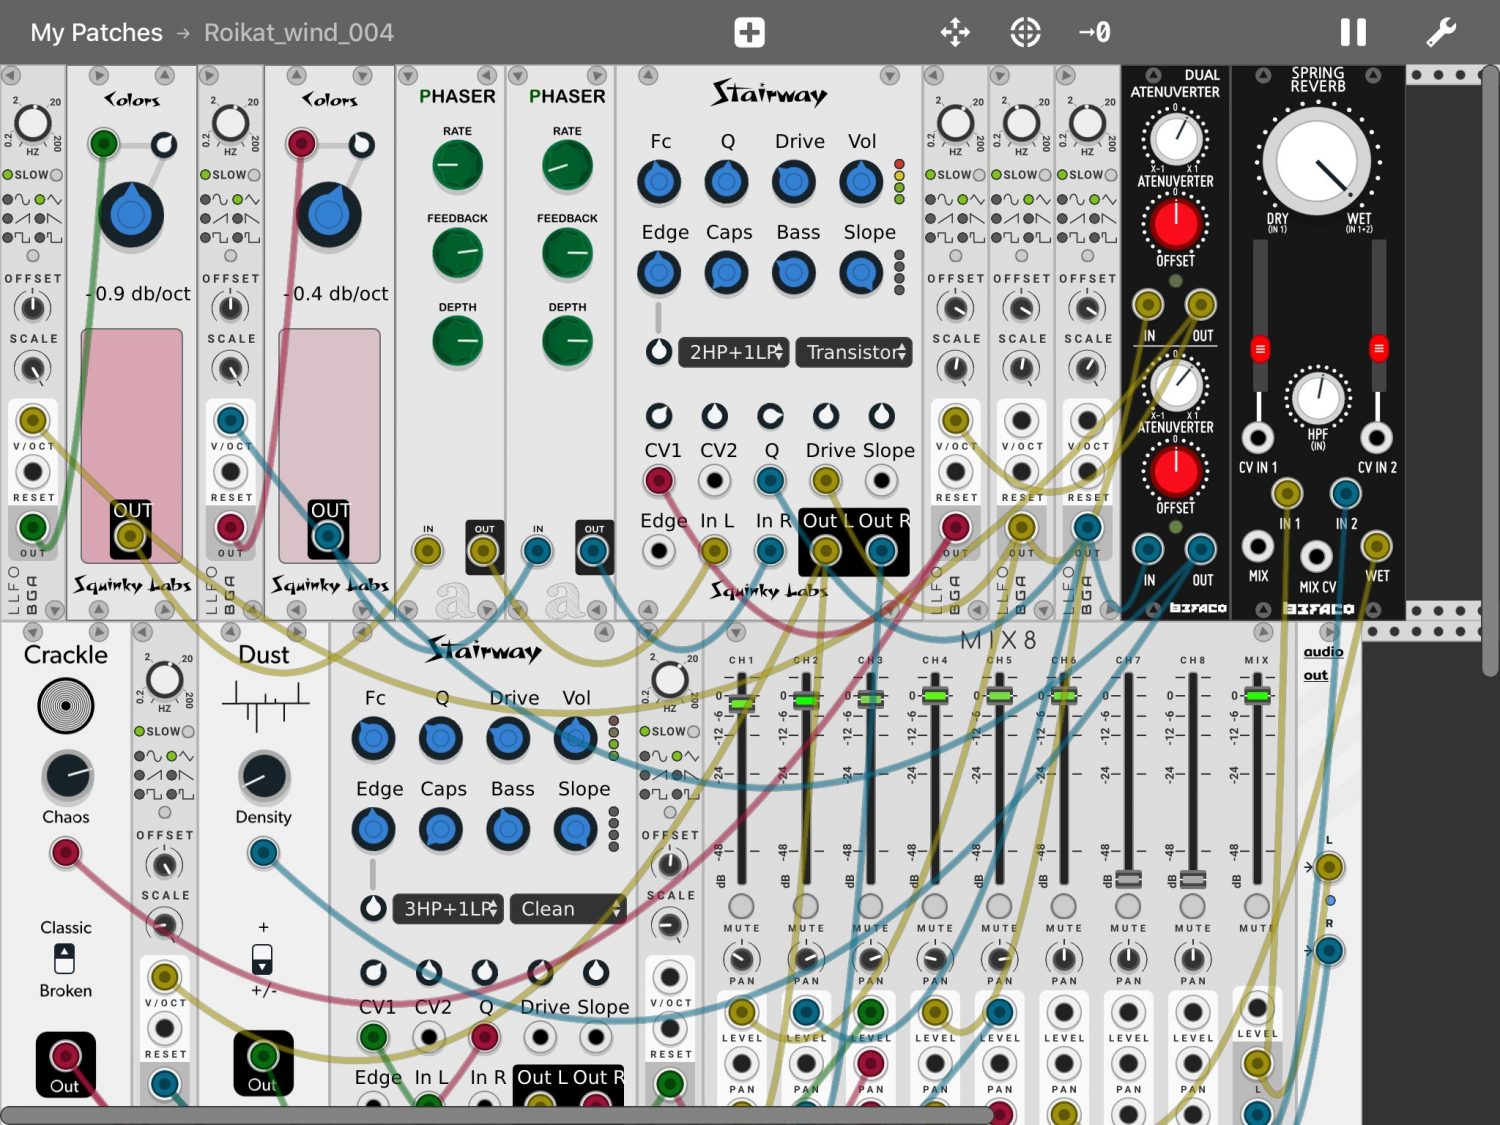Open the wrench settings icon
The width and height of the screenshot is (1500, 1125).
[1441, 32]
